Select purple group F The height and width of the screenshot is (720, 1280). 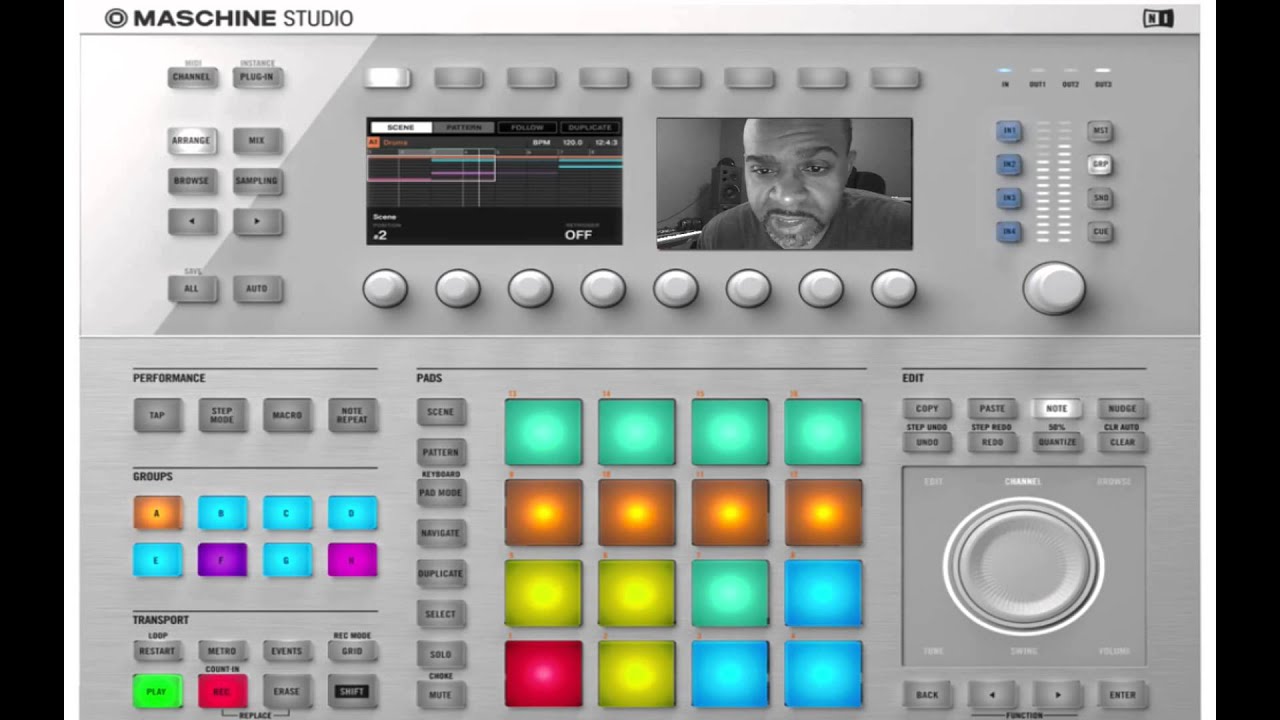[222, 559]
